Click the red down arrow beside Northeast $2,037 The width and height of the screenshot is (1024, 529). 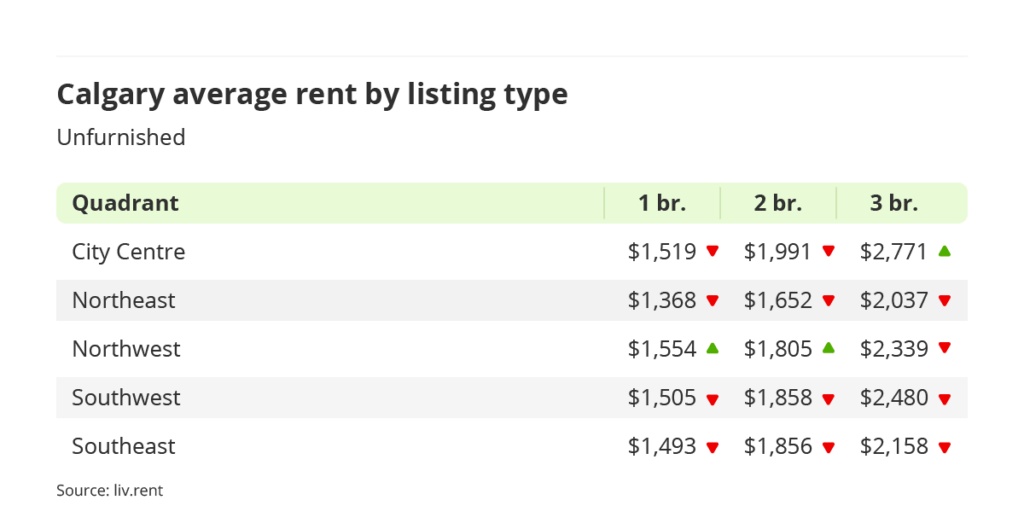944,300
